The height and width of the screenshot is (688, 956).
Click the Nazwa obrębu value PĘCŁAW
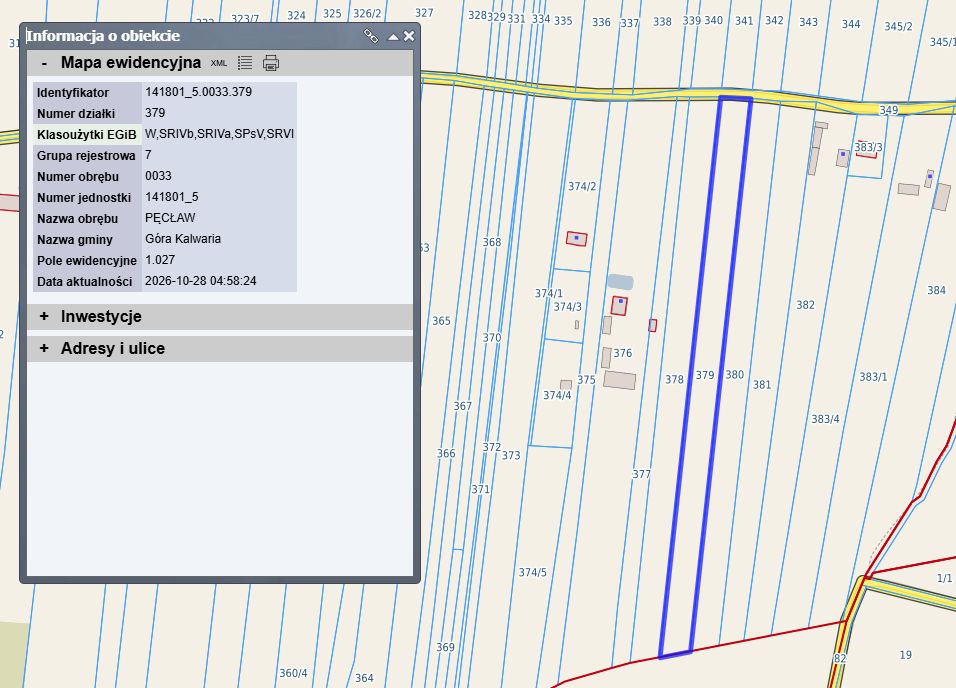[x=170, y=218]
